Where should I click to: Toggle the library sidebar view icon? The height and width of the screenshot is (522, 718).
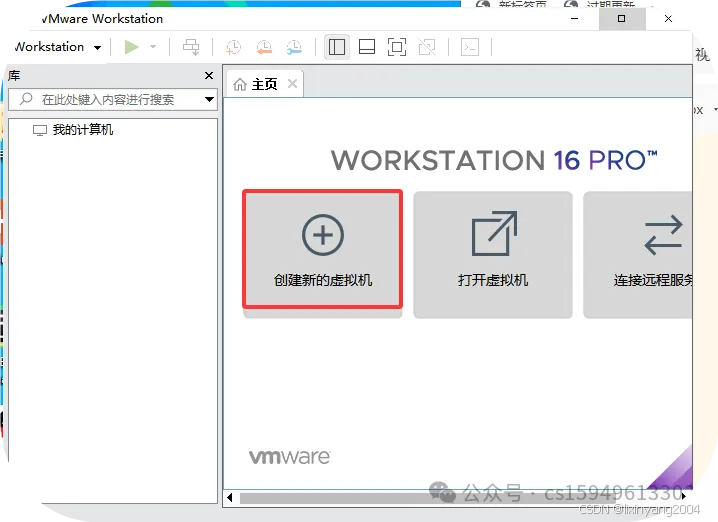(x=337, y=47)
